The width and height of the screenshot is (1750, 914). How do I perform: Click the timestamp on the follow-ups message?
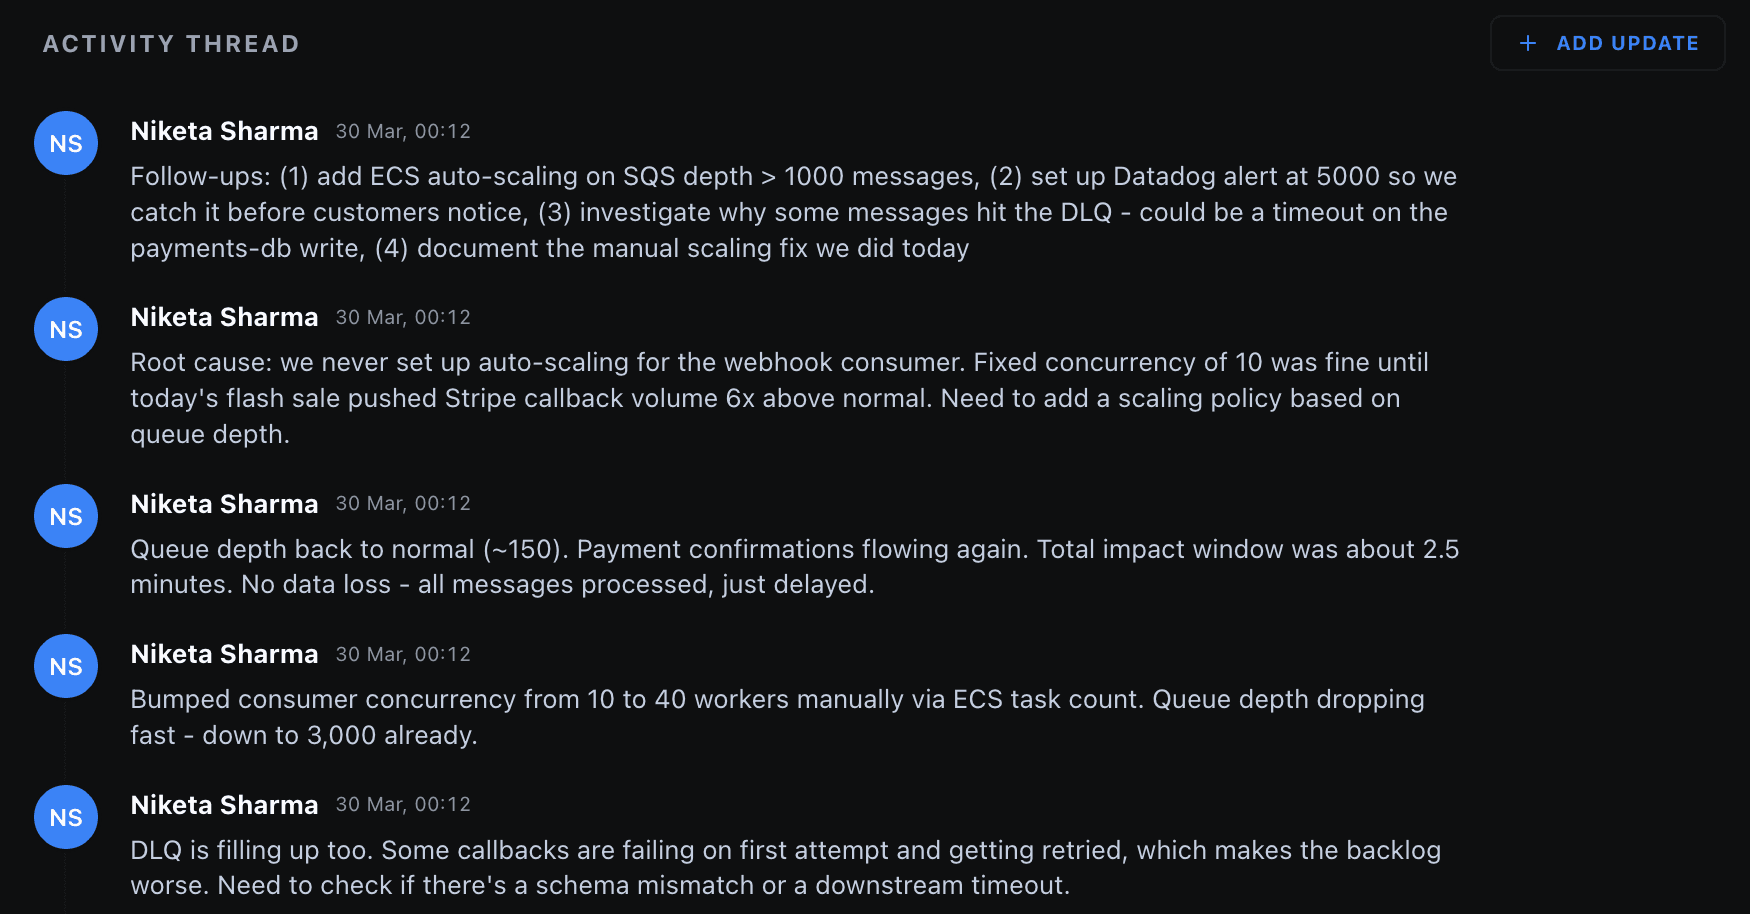click(x=402, y=131)
